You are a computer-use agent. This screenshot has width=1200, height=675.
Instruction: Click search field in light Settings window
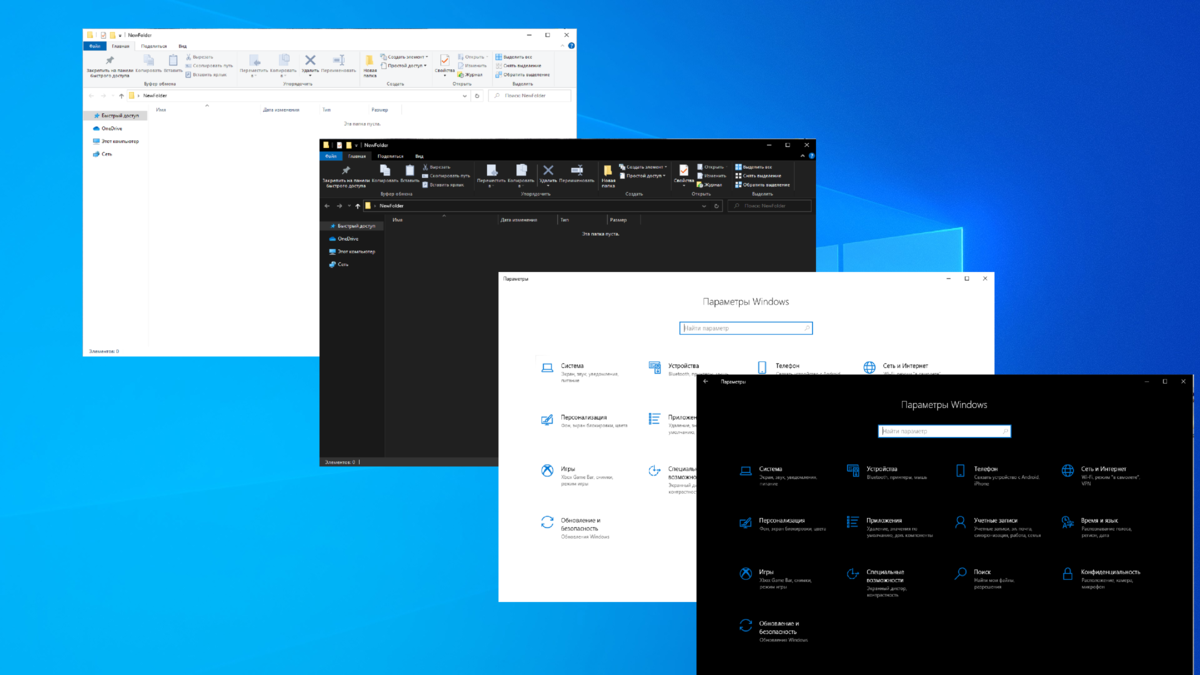pos(746,328)
